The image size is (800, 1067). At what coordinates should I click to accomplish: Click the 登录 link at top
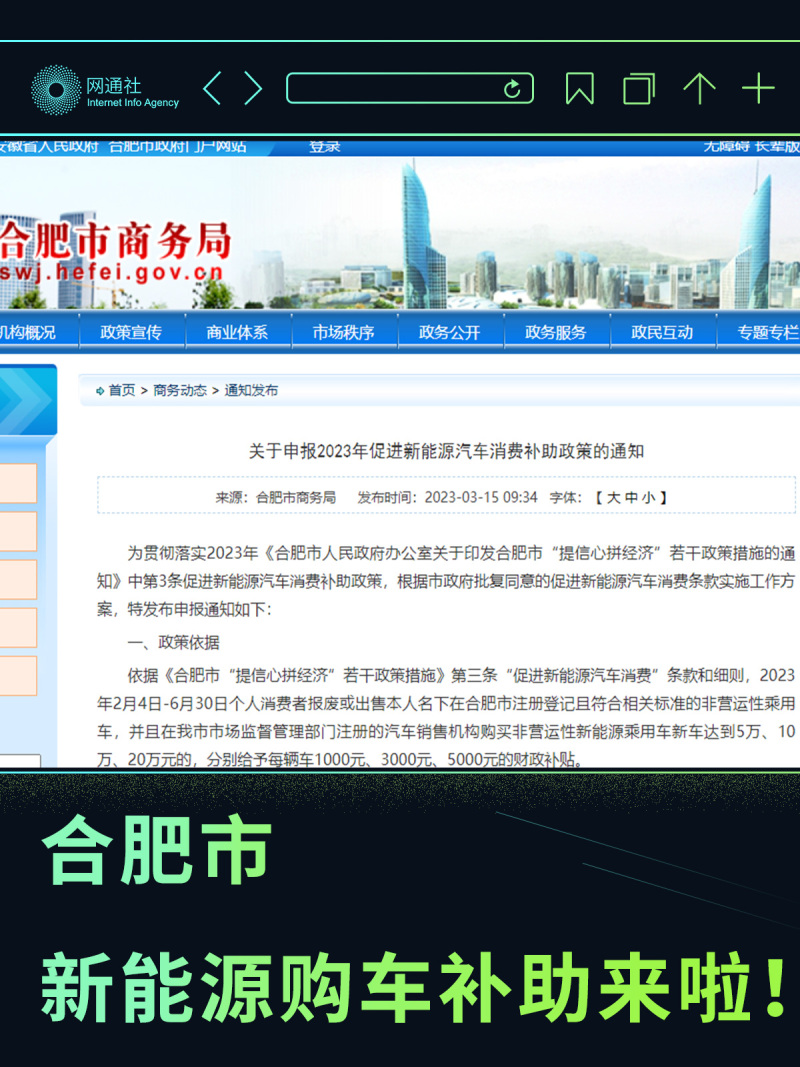pos(324,147)
